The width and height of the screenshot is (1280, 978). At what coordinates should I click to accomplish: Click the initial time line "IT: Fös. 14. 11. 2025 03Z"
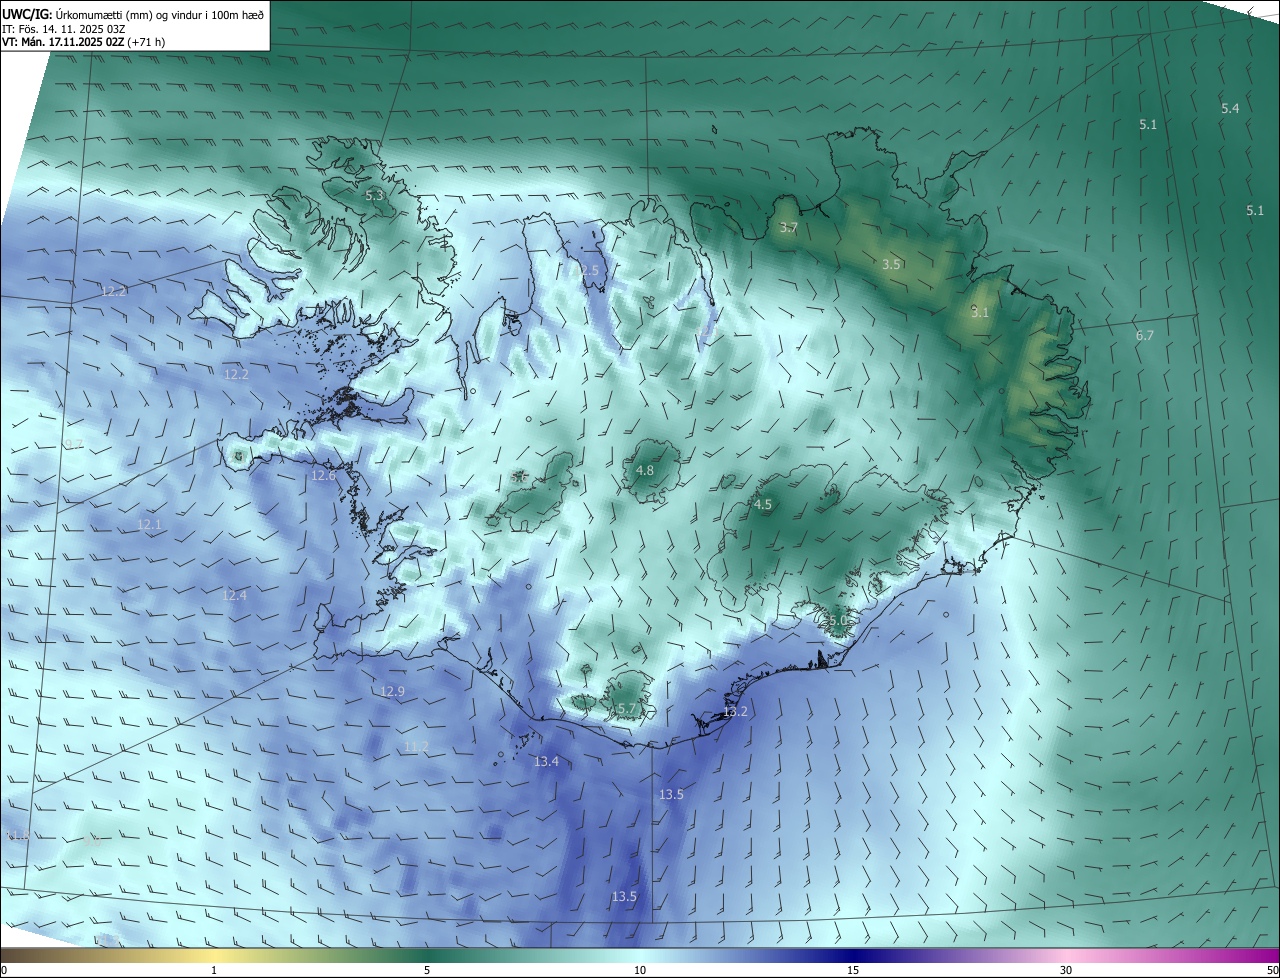pyautogui.click(x=62, y=29)
